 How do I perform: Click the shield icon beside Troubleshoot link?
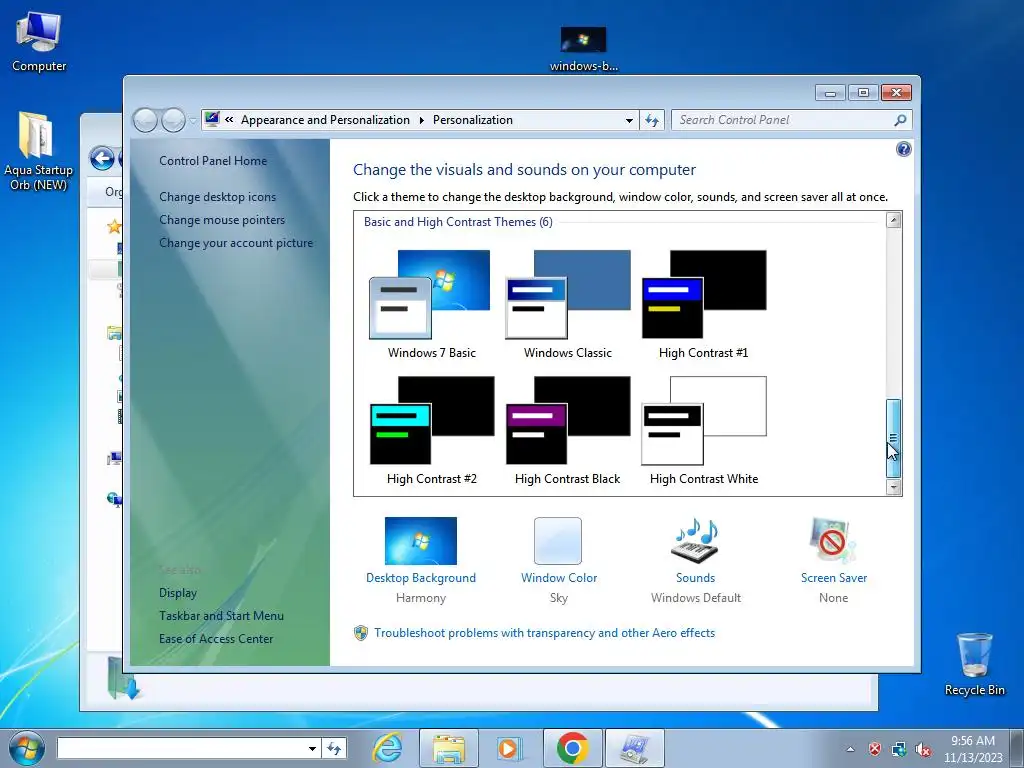(x=360, y=633)
